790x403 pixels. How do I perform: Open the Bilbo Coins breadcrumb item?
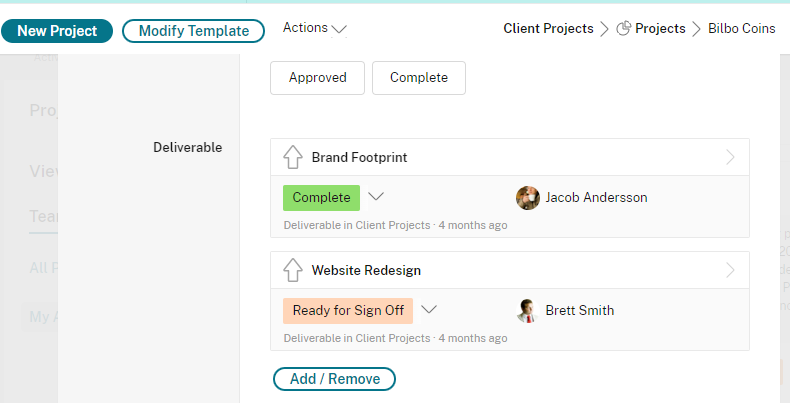tap(742, 29)
